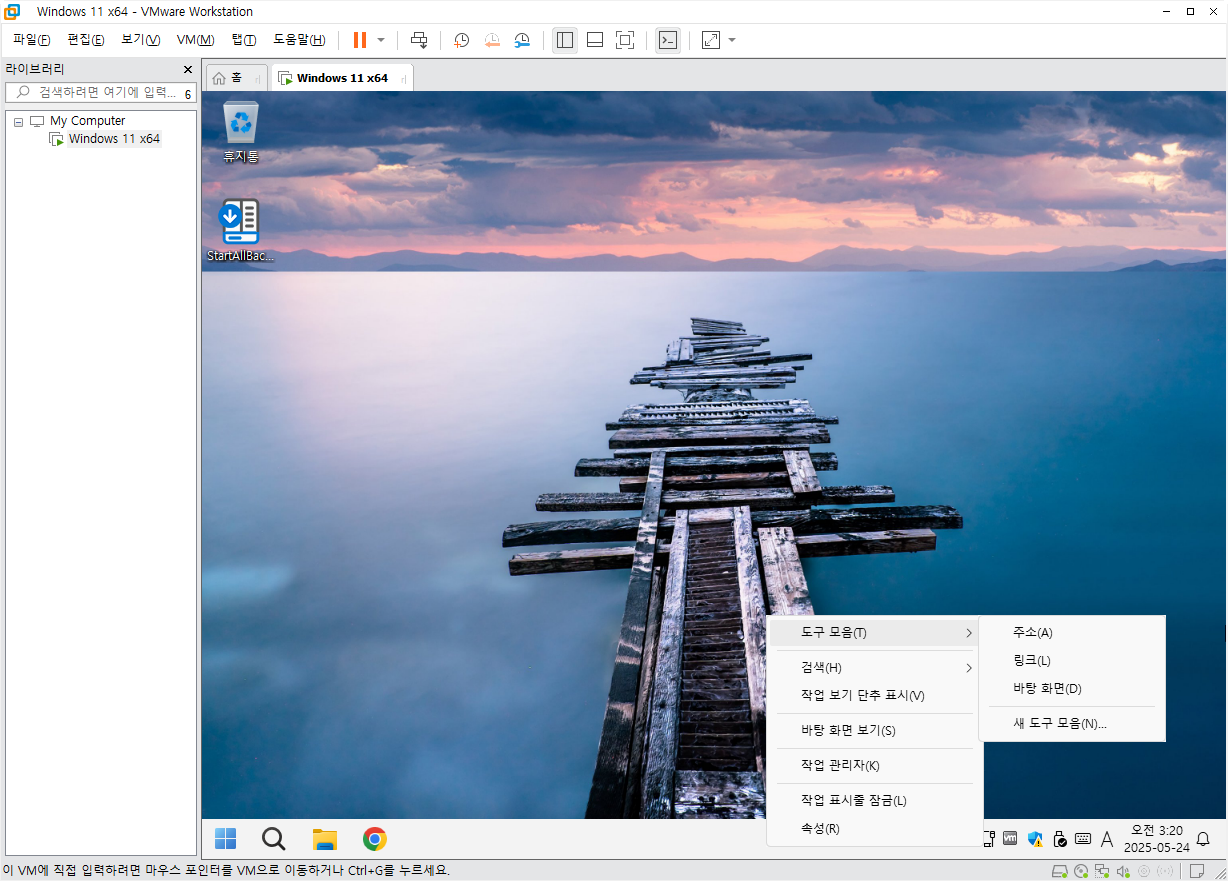Click the stretch guest display icon
Viewport: 1228px width, 881px height.
[711, 40]
